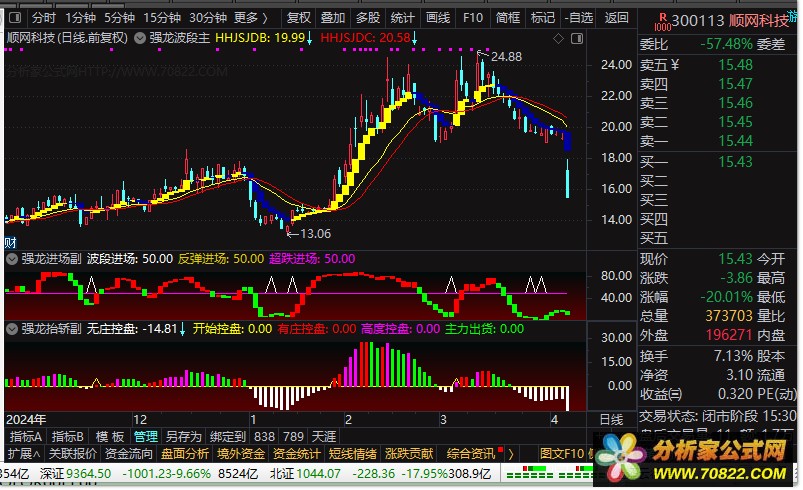Click the 委比 -57.48% value

click(x=726, y=44)
